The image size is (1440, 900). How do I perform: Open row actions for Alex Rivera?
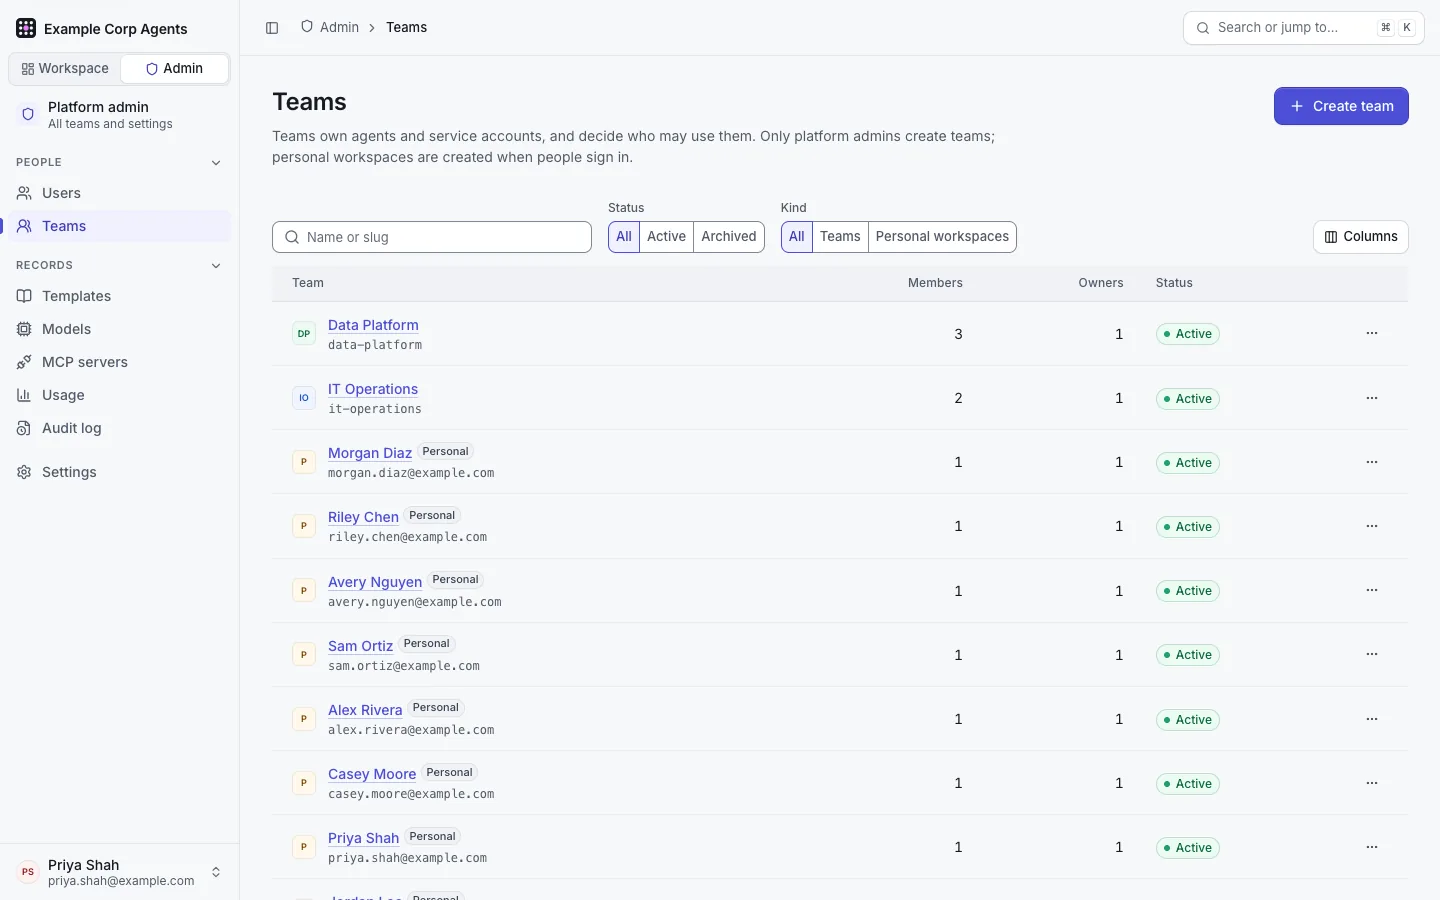pos(1372,719)
